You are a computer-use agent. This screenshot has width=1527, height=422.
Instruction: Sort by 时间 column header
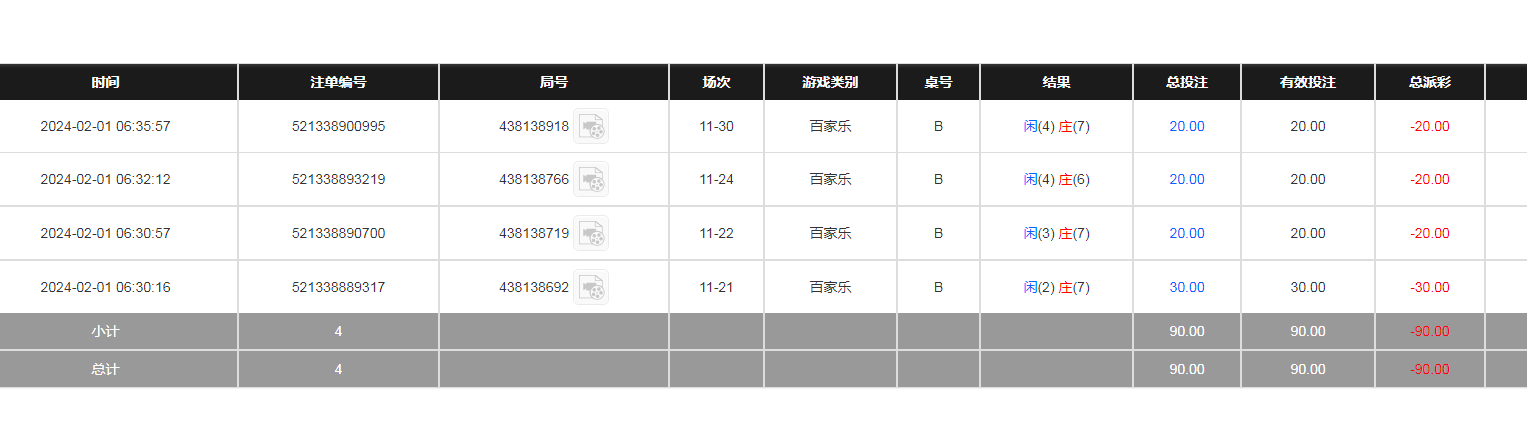[105, 82]
